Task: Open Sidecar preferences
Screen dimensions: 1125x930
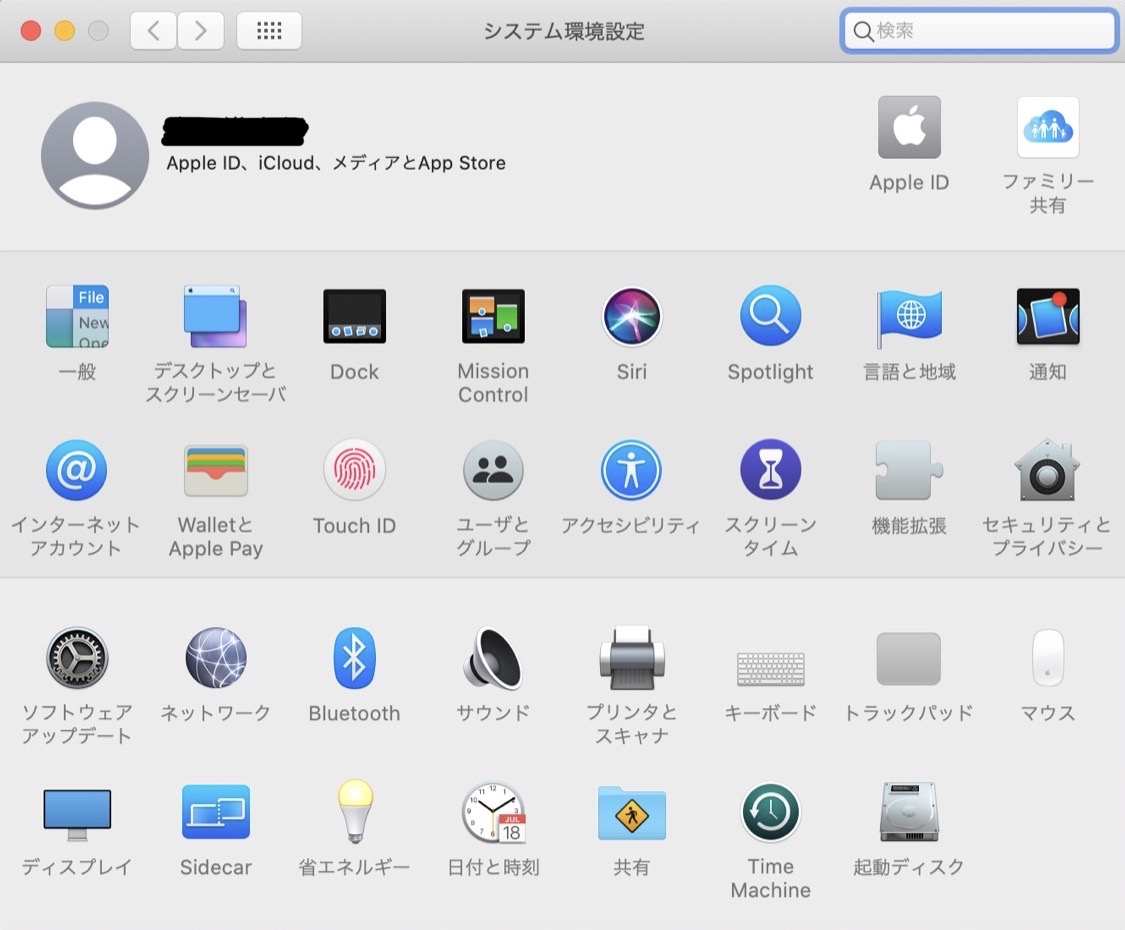Action: pos(216,812)
